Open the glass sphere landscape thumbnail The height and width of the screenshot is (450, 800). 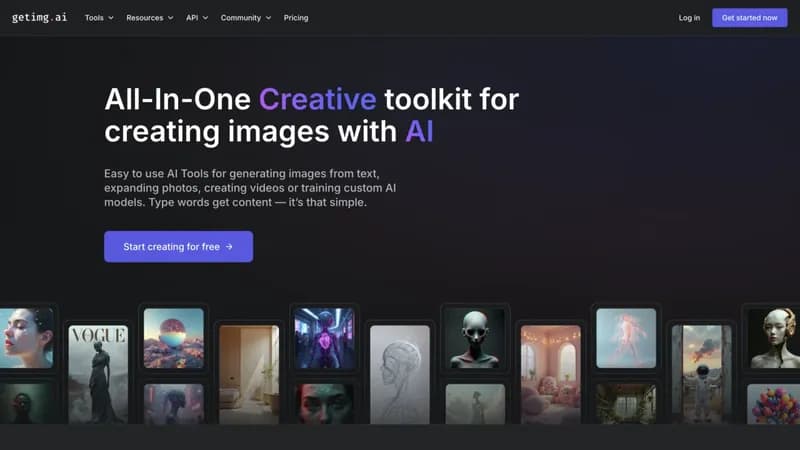[173, 338]
